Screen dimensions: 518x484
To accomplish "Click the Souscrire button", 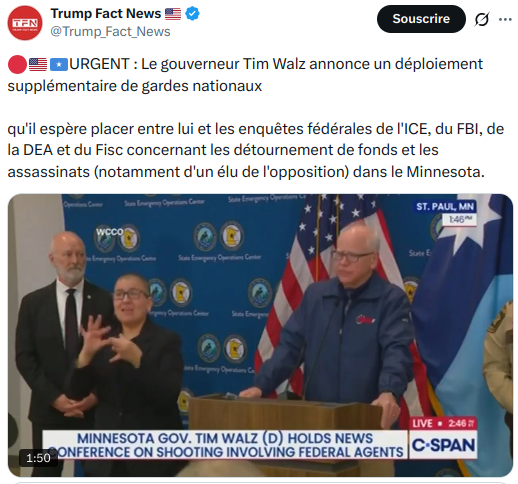I will pyautogui.click(x=421, y=19).
